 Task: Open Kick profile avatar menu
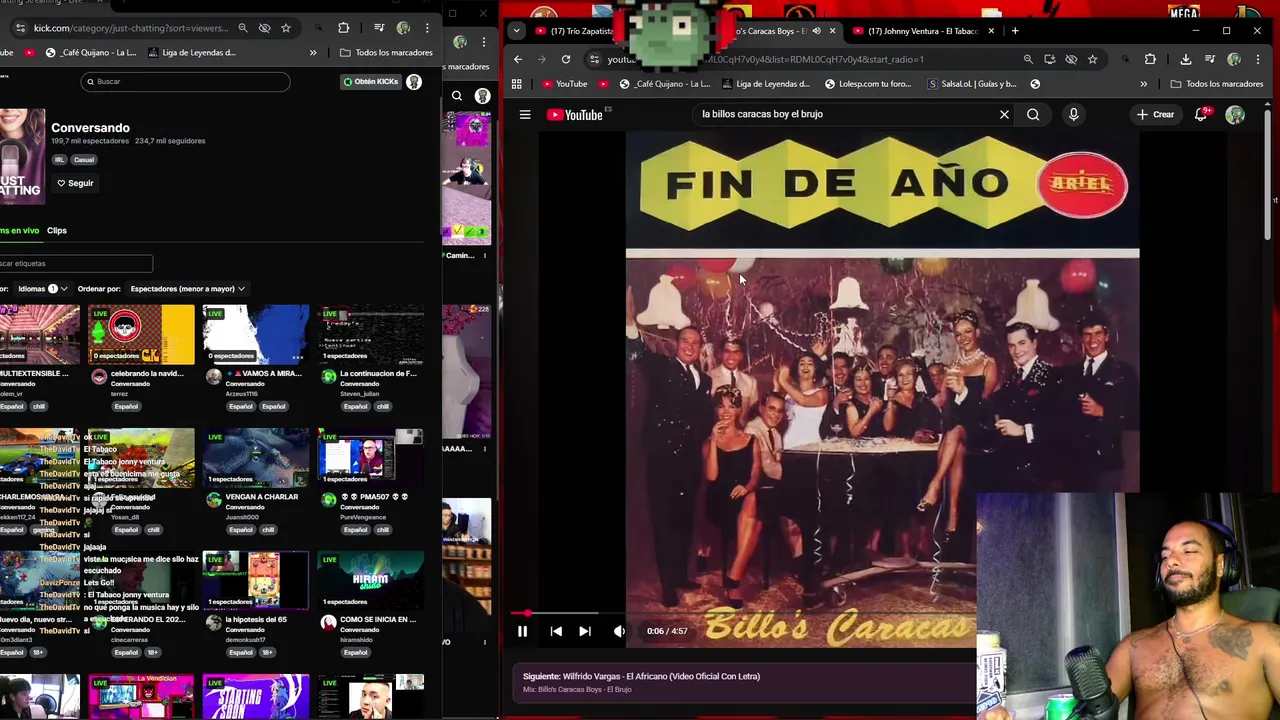(x=414, y=81)
